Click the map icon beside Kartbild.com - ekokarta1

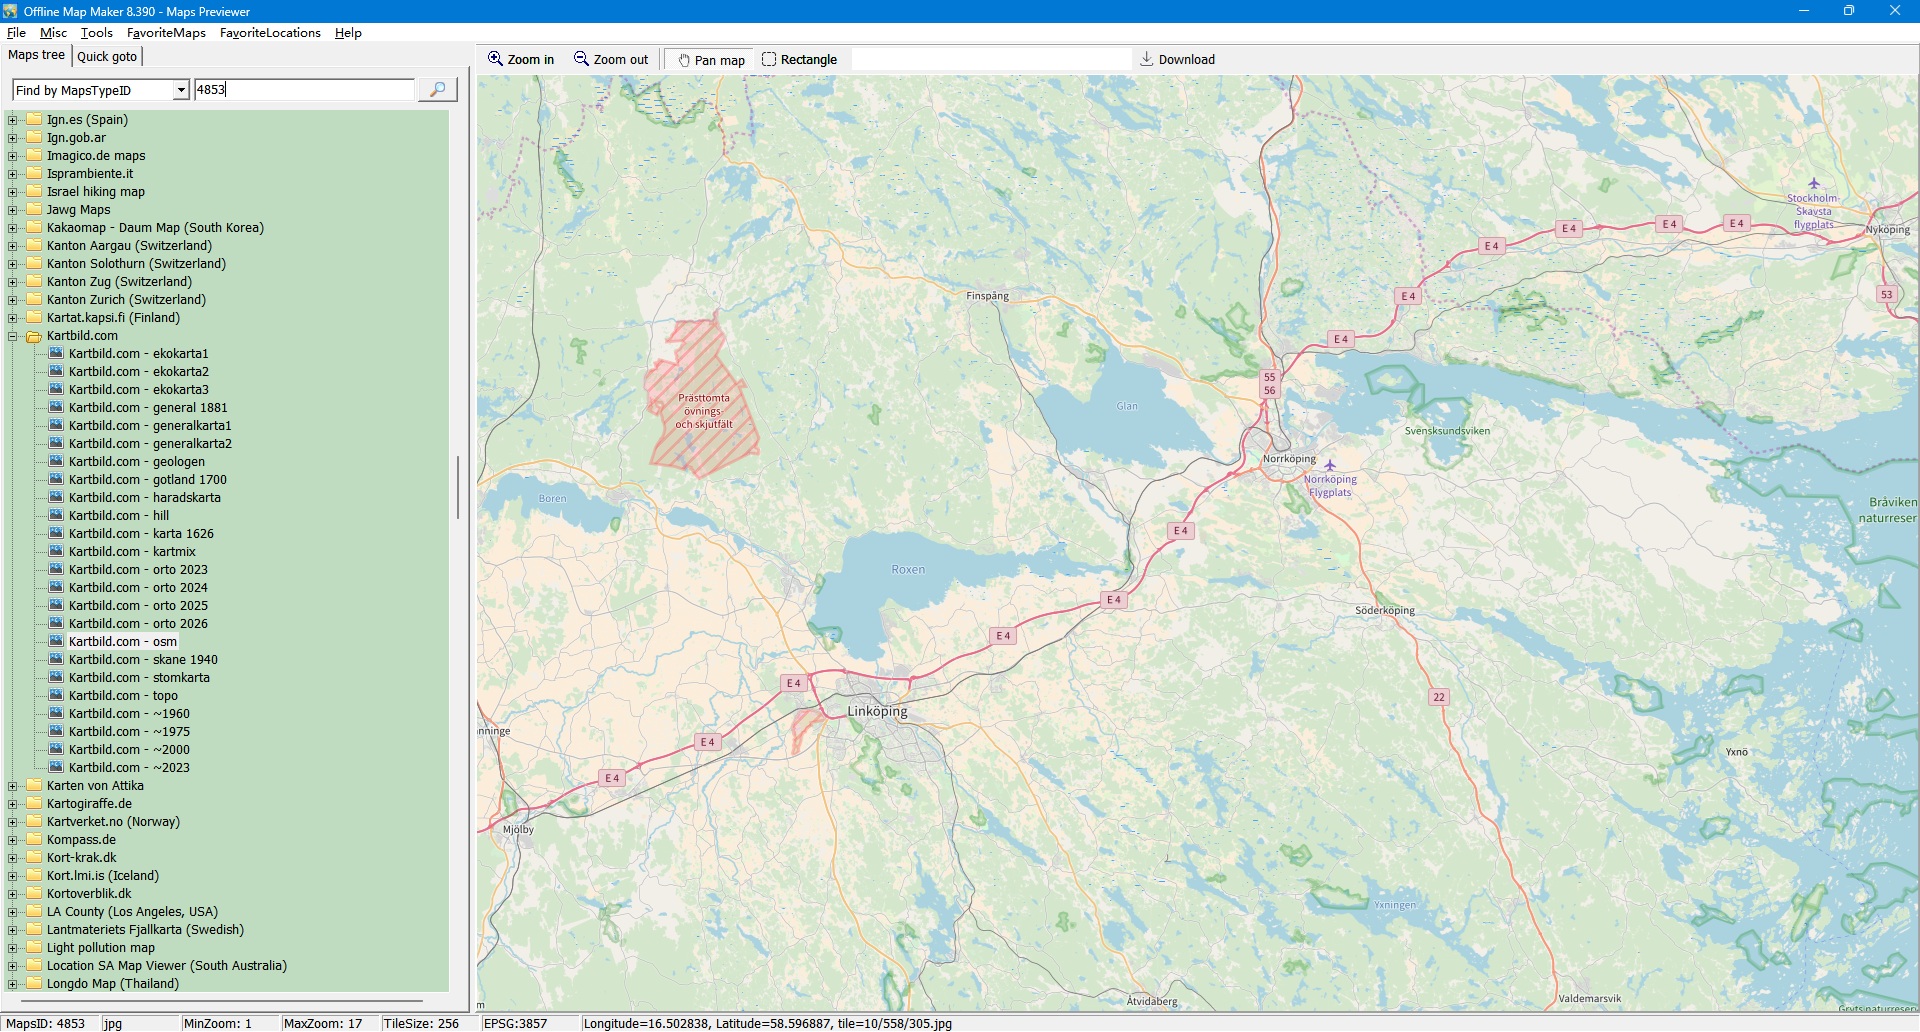point(56,353)
